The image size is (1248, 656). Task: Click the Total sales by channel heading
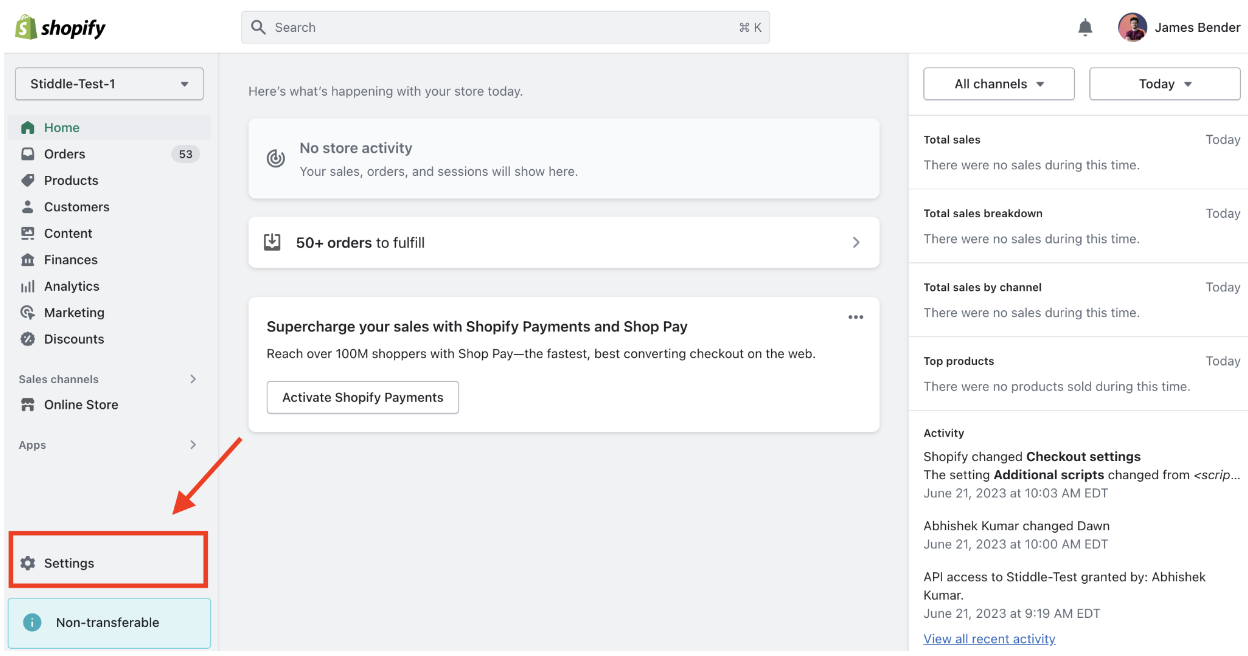coord(982,287)
